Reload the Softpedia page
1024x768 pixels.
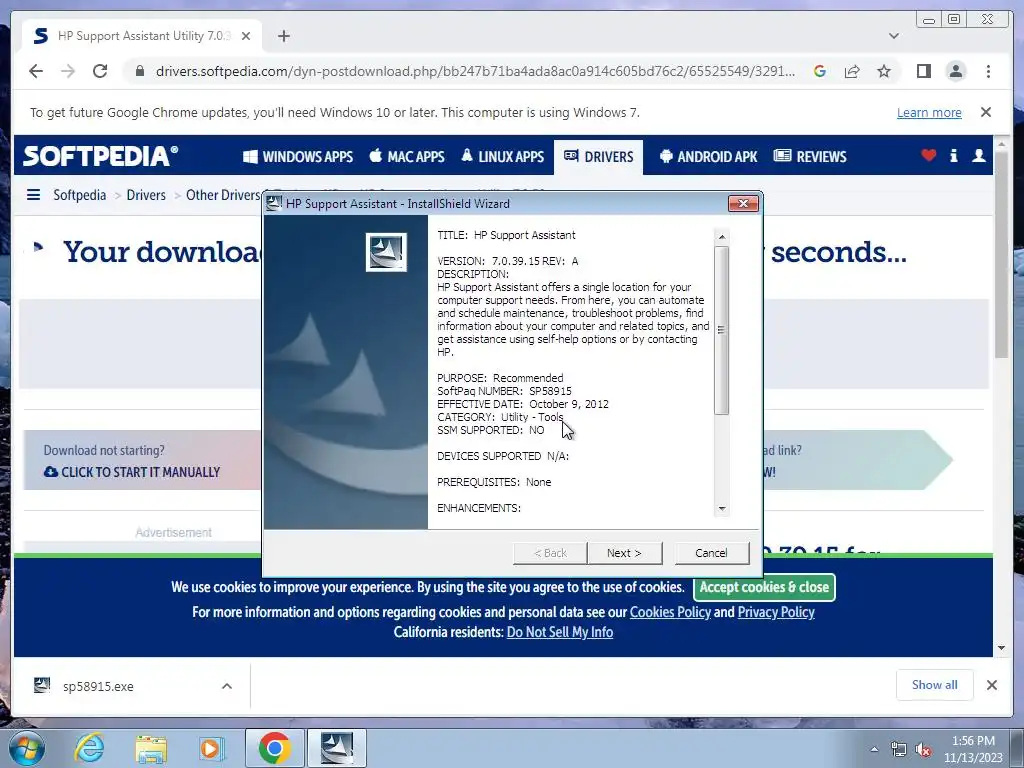pyautogui.click(x=100, y=71)
